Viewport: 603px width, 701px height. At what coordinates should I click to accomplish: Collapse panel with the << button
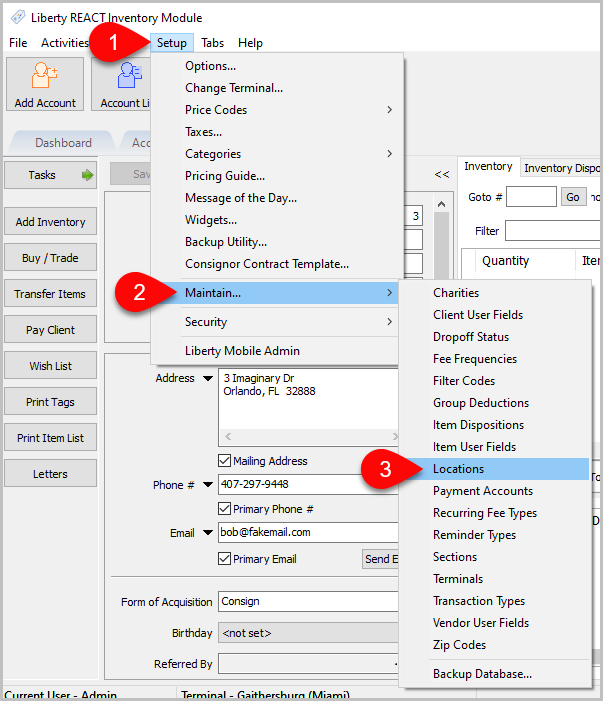coord(442,174)
